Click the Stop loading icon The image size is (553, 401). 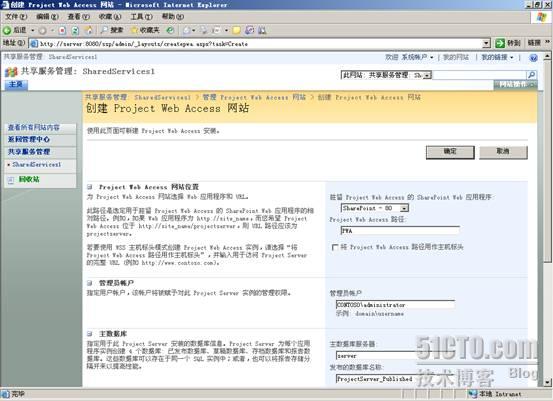62,30
